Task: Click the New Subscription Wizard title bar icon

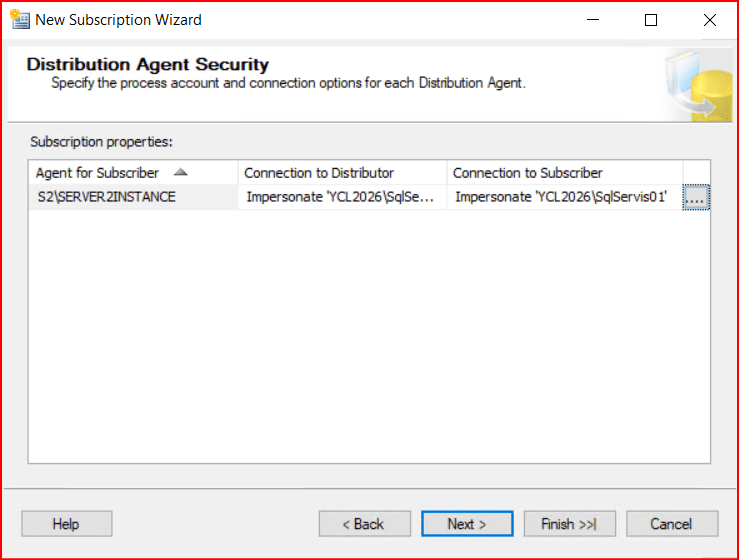Action: 18,19
